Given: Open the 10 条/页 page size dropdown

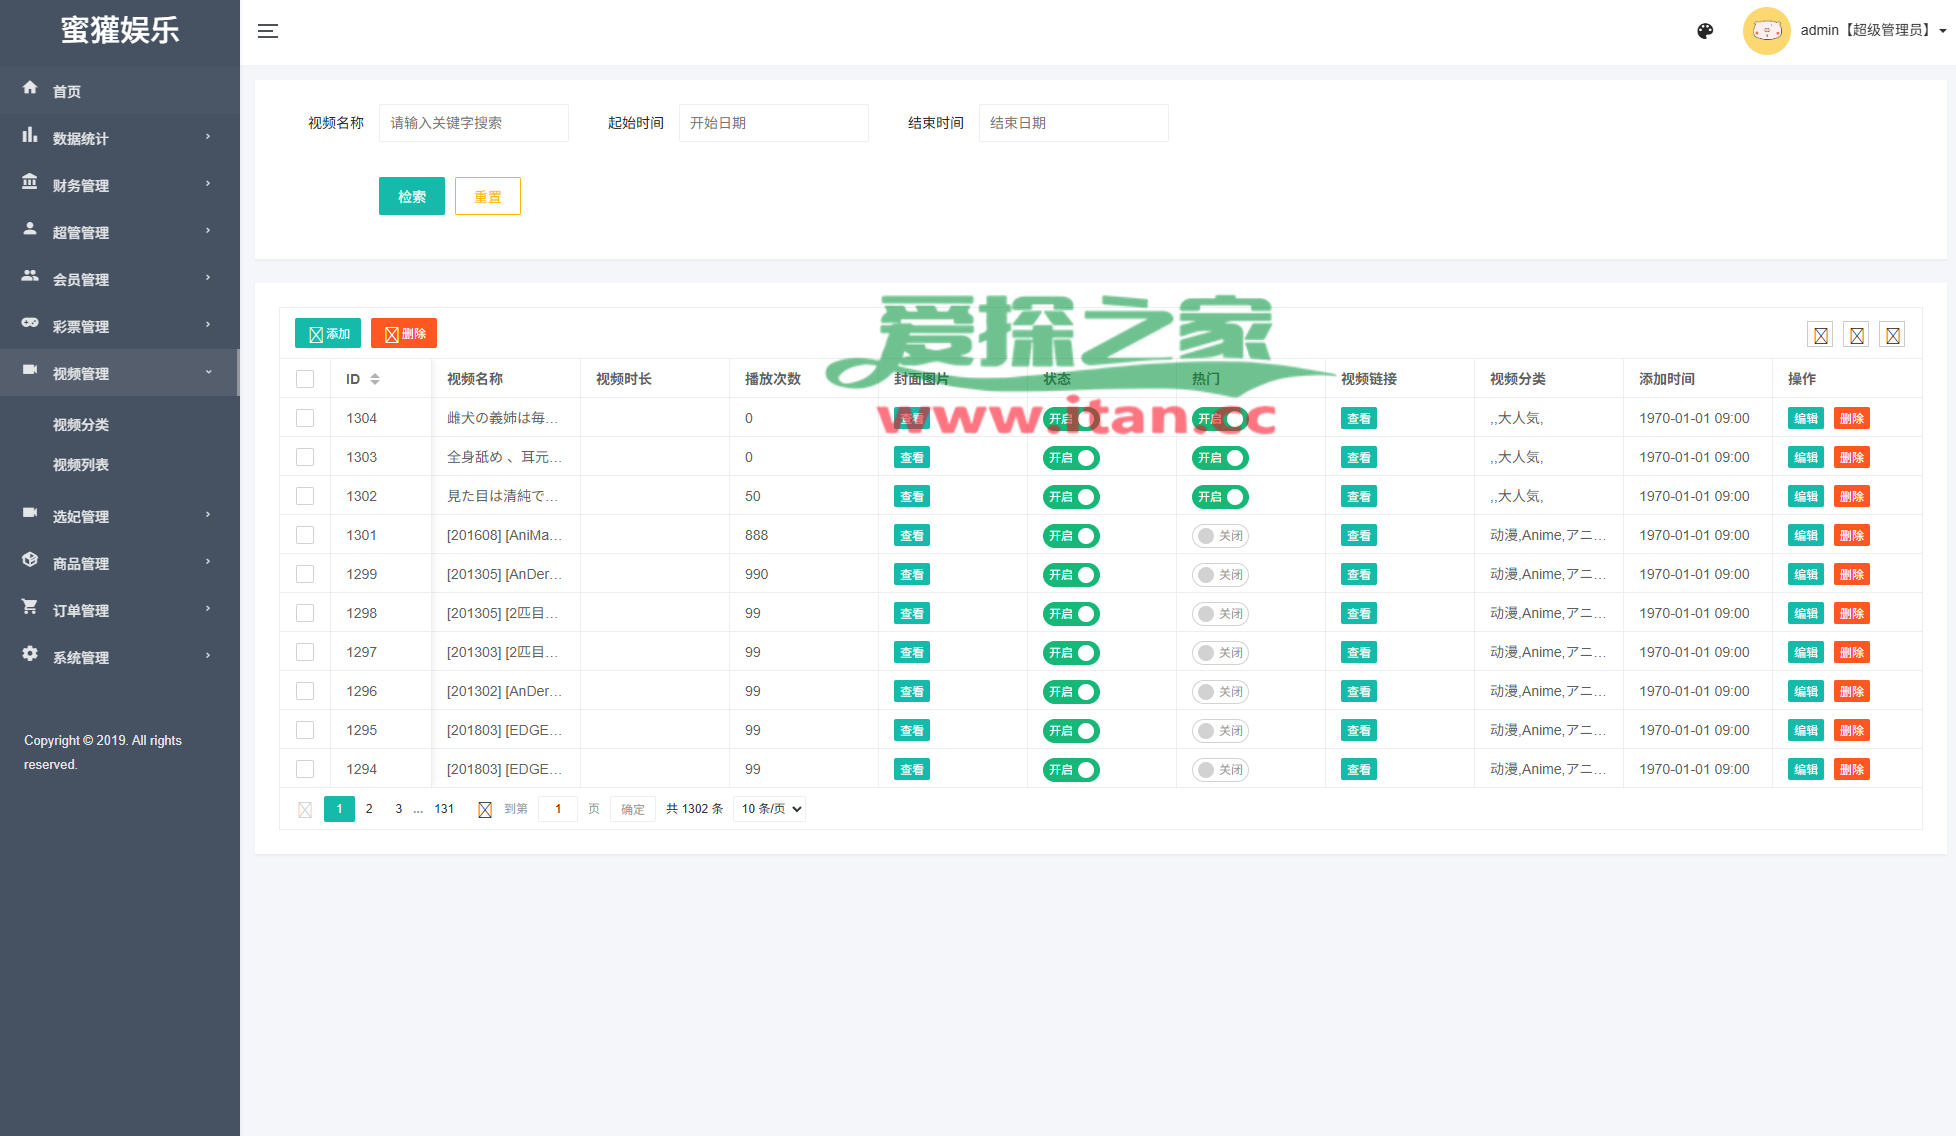Looking at the screenshot, I should coord(769,809).
